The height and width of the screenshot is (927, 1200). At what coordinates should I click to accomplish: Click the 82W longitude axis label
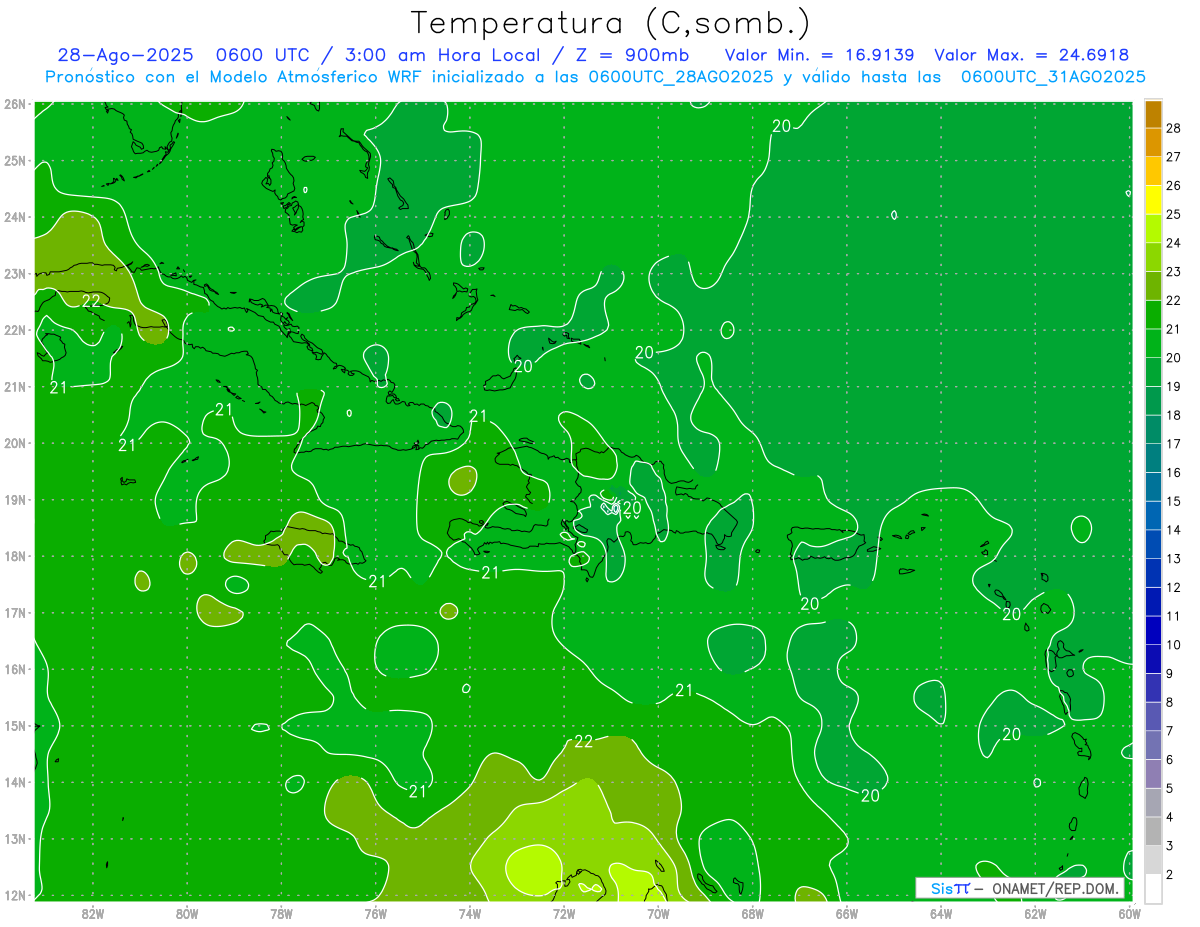[x=93, y=913]
